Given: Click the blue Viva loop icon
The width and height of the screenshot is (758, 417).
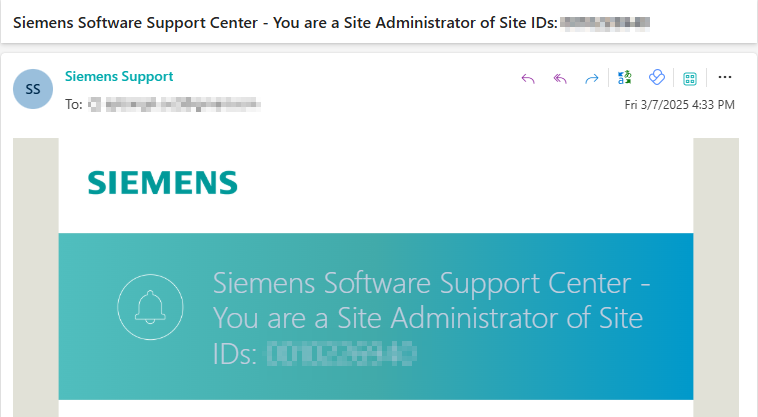Looking at the screenshot, I should [x=657, y=78].
